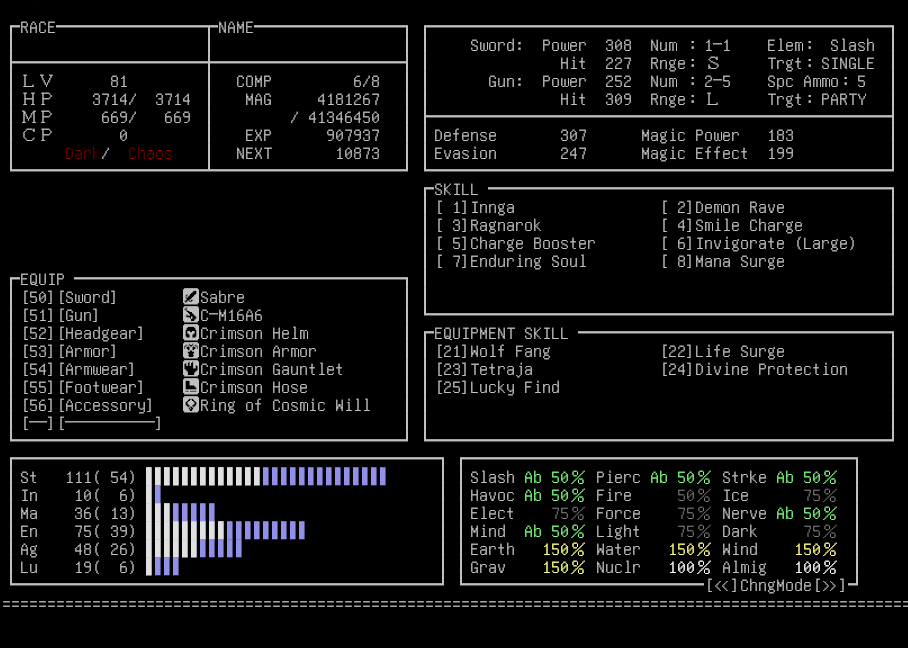
Task: Select equipment skill [22] Life Surge
Action: [723, 352]
